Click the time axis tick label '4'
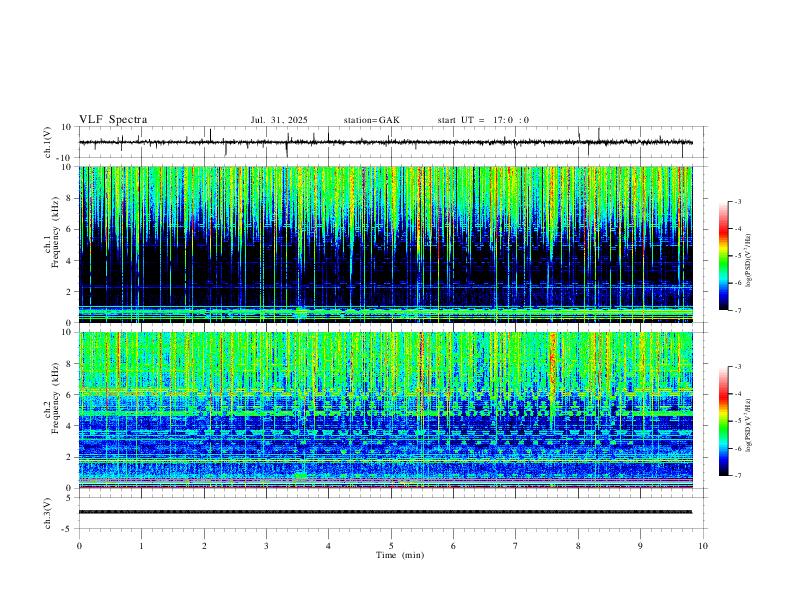 pyautogui.click(x=328, y=546)
